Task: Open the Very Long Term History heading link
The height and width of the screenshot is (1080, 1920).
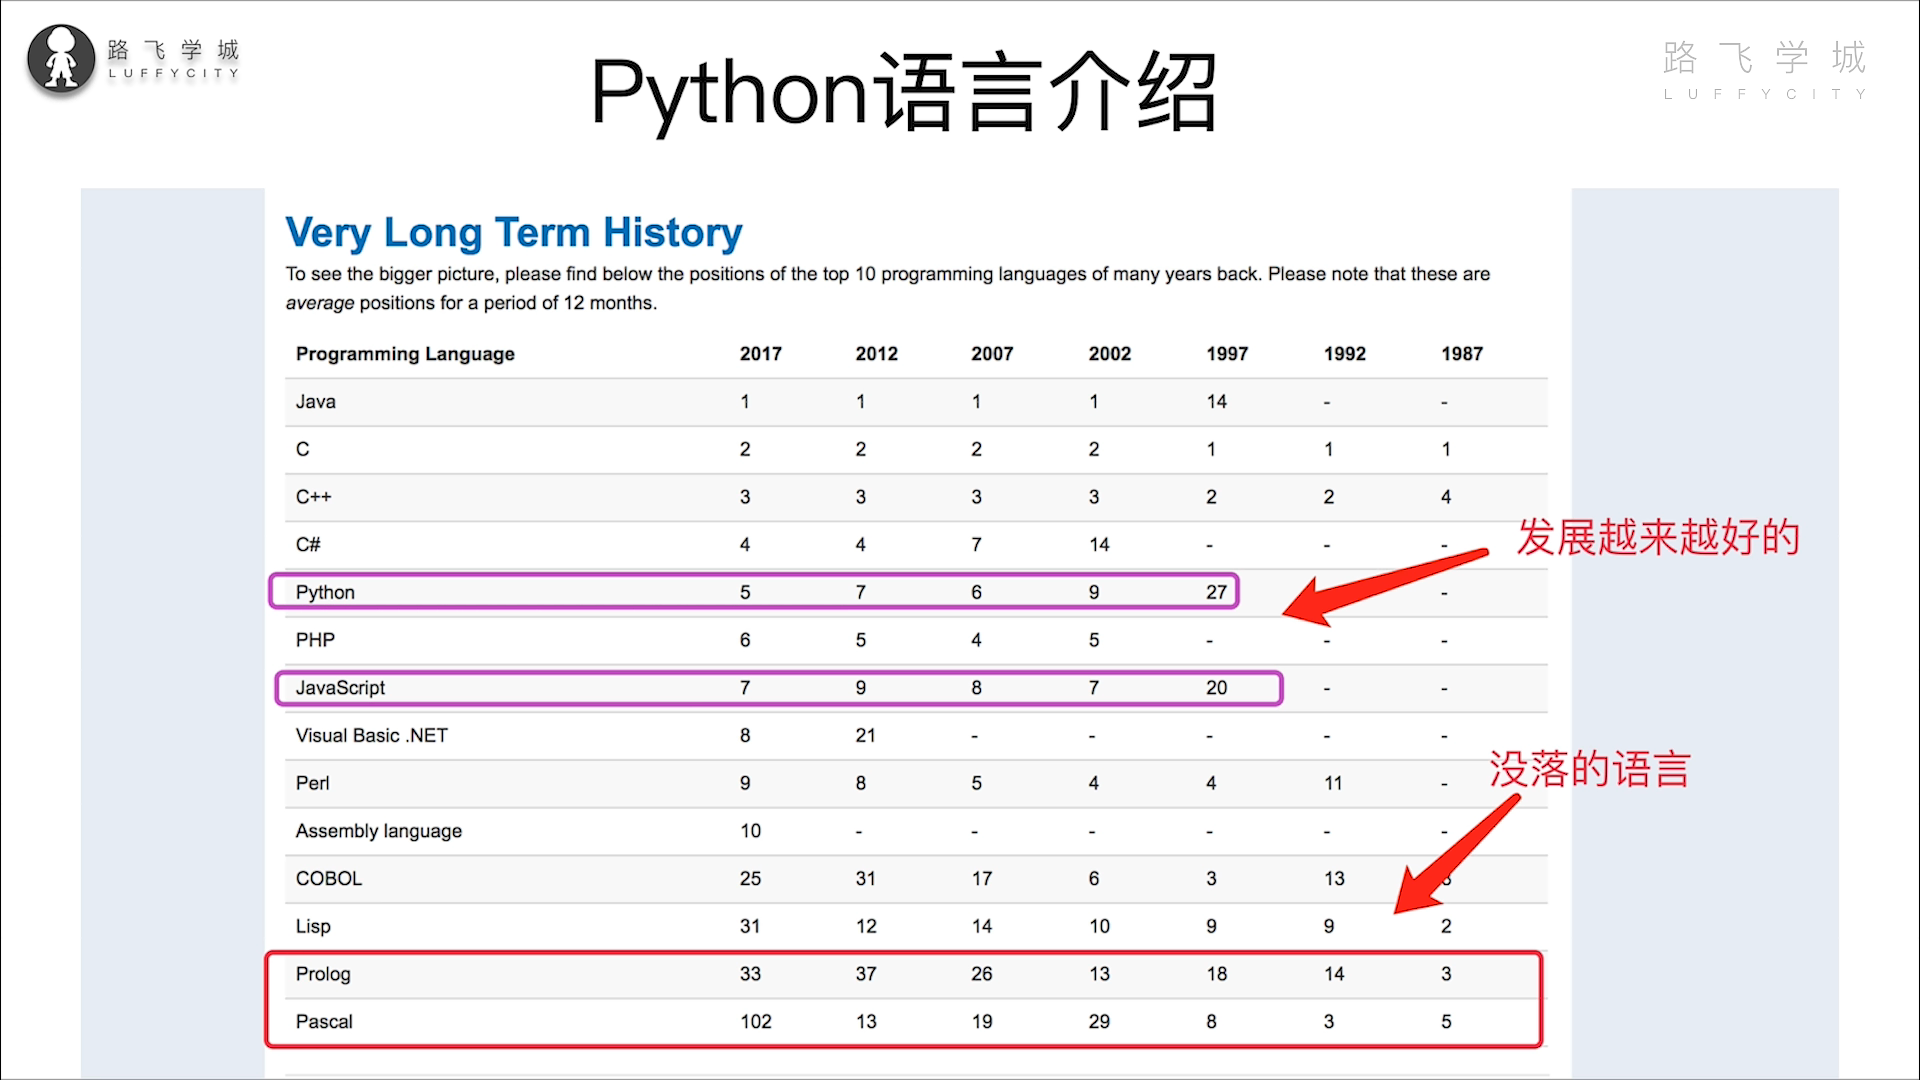Action: pyautogui.click(x=513, y=232)
